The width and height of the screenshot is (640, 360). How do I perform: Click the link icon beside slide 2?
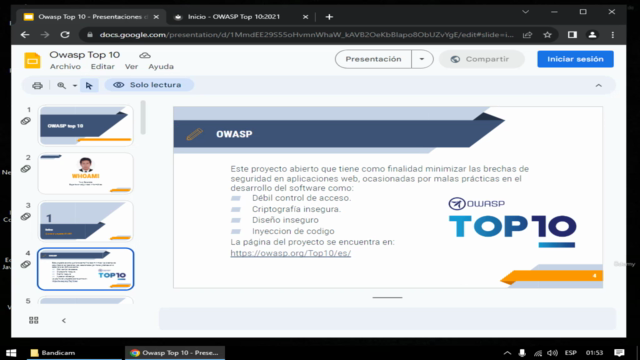[x=26, y=169]
